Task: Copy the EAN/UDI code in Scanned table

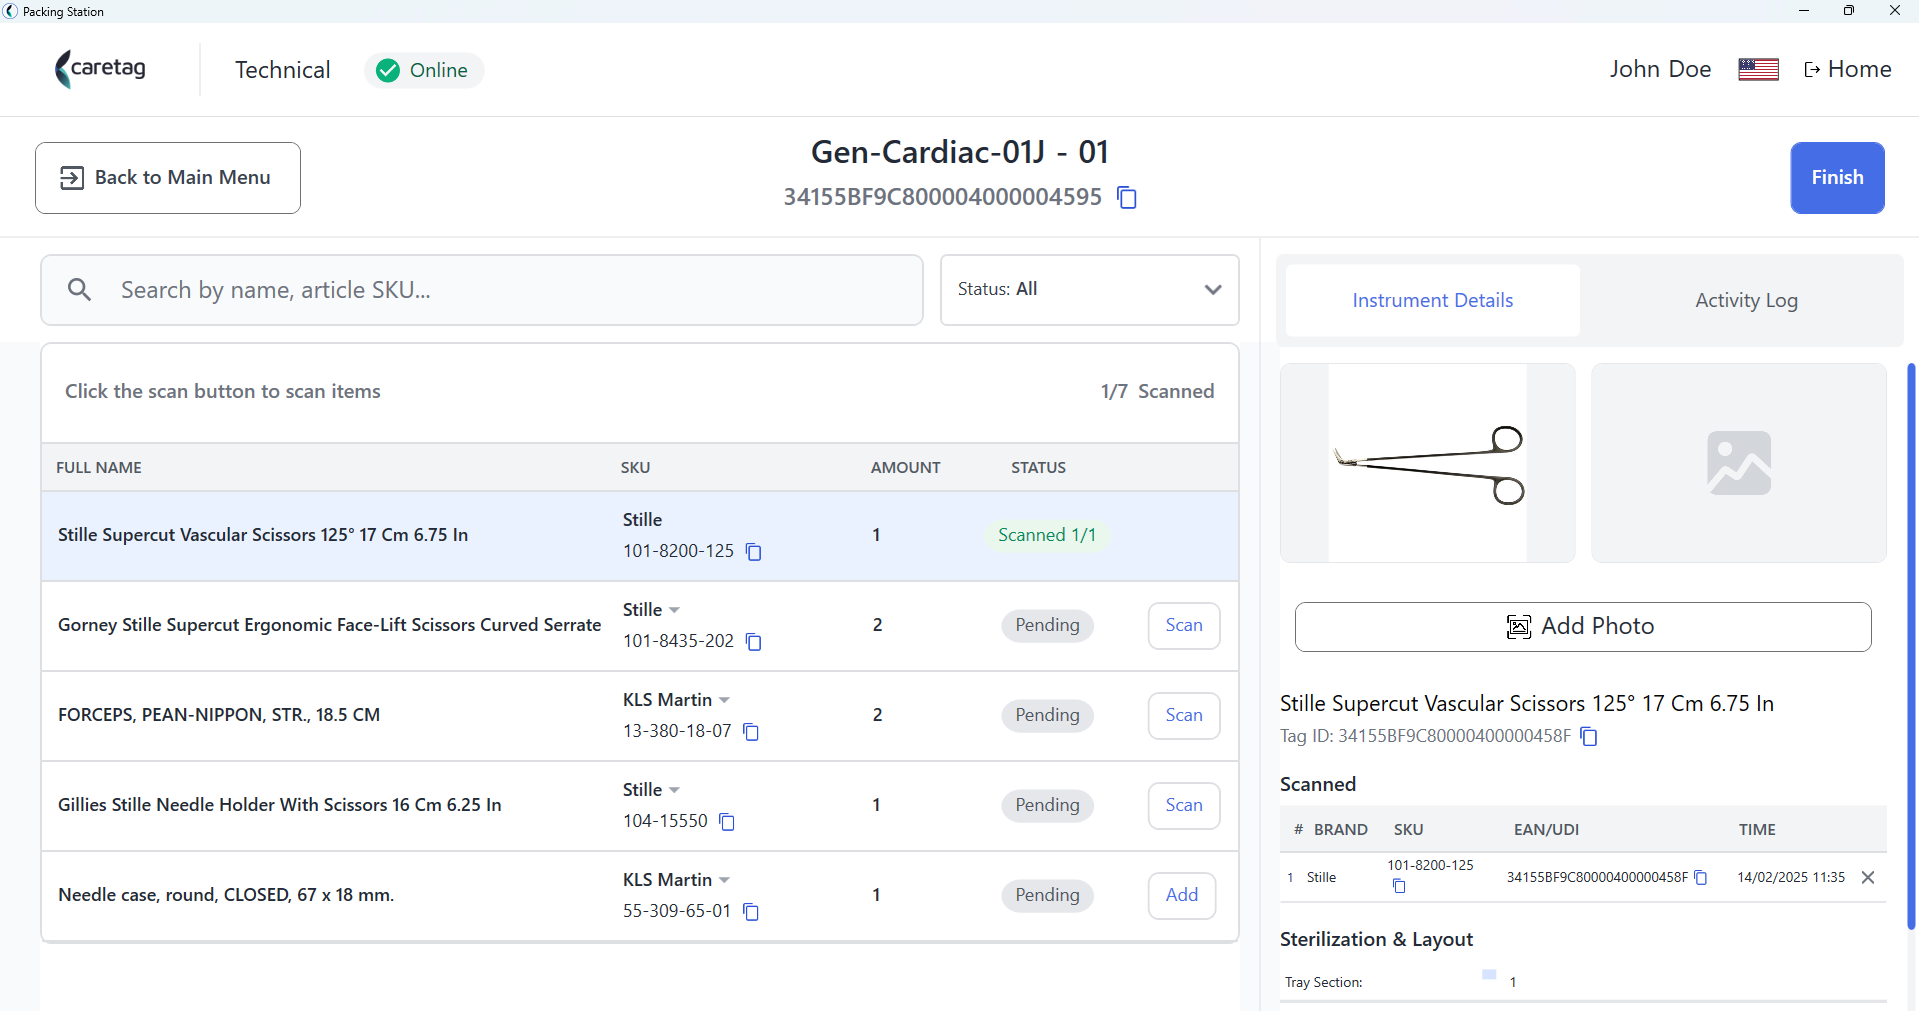Action: click(1700, 877)
